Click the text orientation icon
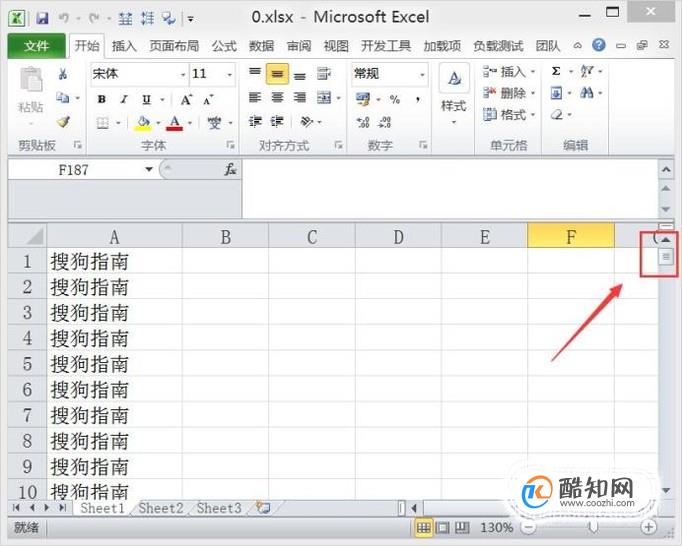682x546 pixels. point(307,121)
